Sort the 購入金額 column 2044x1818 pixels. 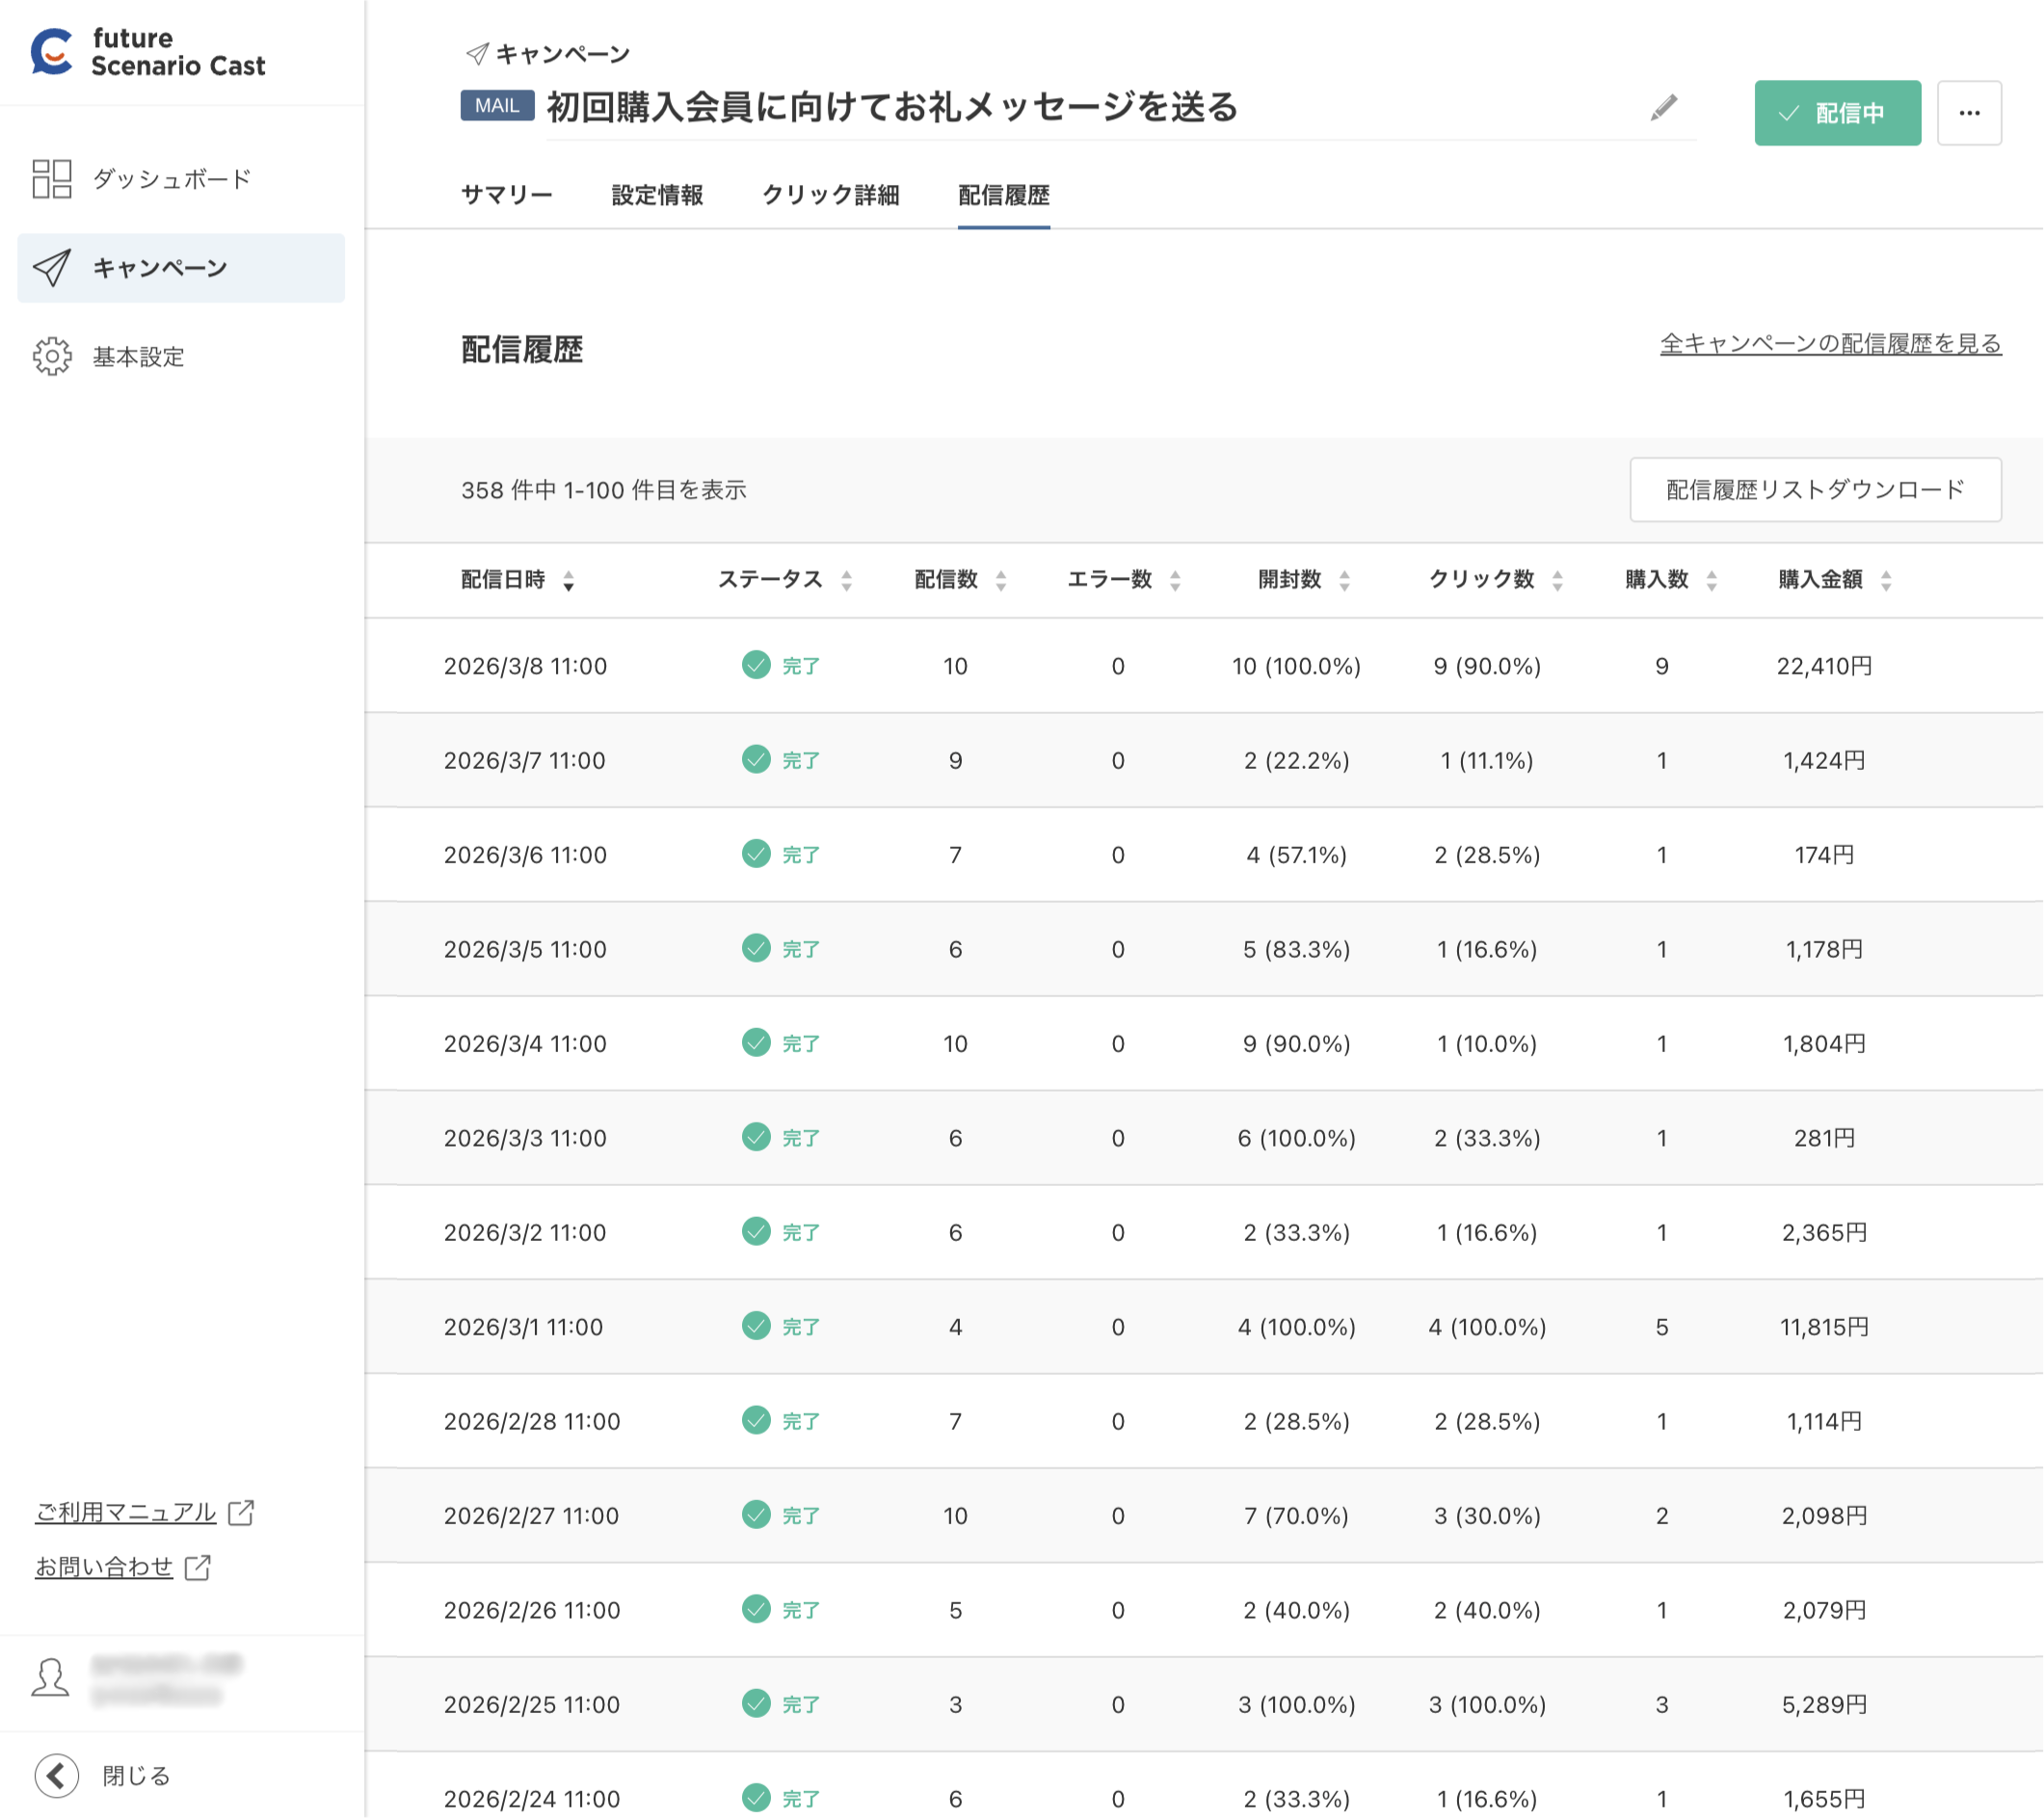[x=1887, y=580]
